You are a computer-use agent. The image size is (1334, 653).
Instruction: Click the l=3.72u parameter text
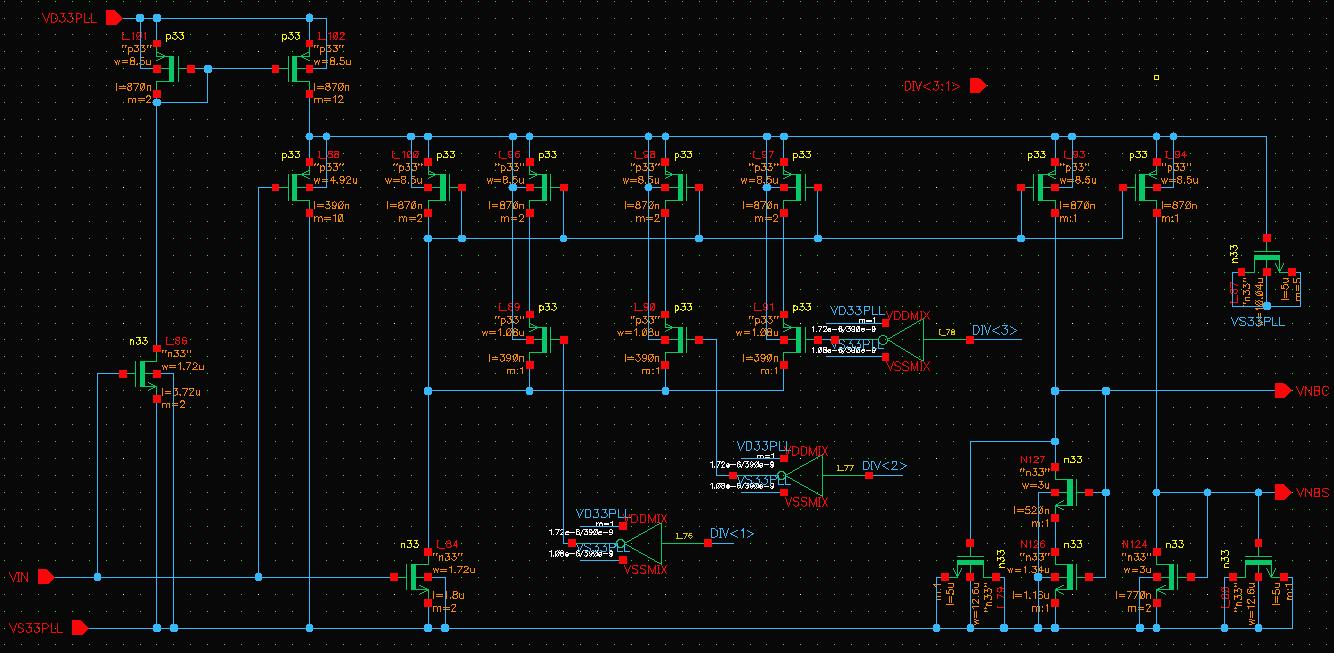[179, 391]
